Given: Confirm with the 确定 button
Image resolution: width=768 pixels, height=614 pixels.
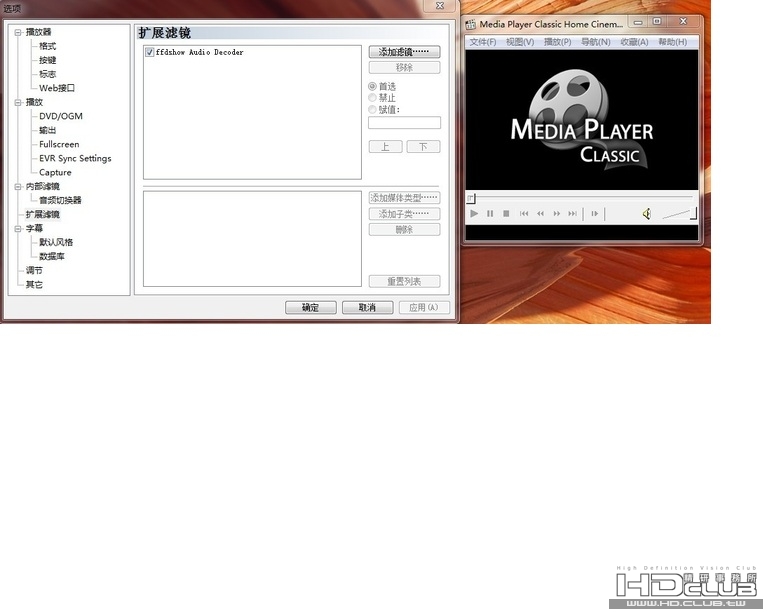Looking at the screenshot, I should 311,307.
